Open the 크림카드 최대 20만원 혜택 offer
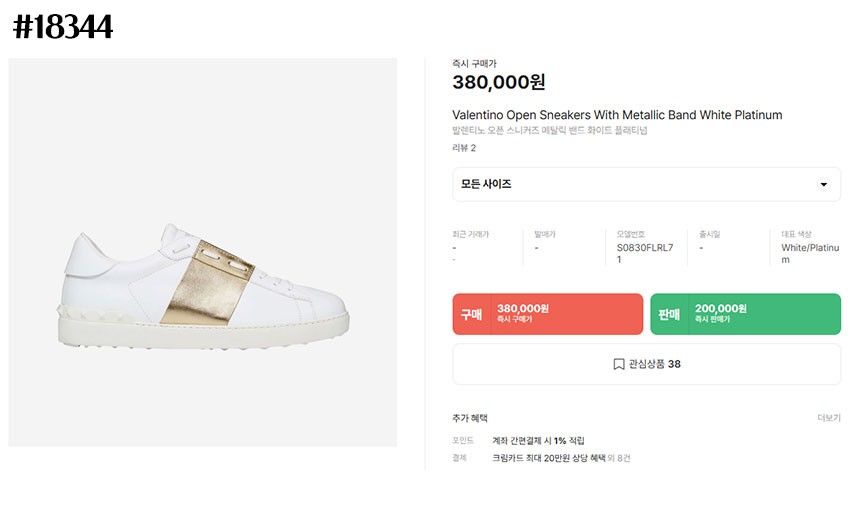 550,458
